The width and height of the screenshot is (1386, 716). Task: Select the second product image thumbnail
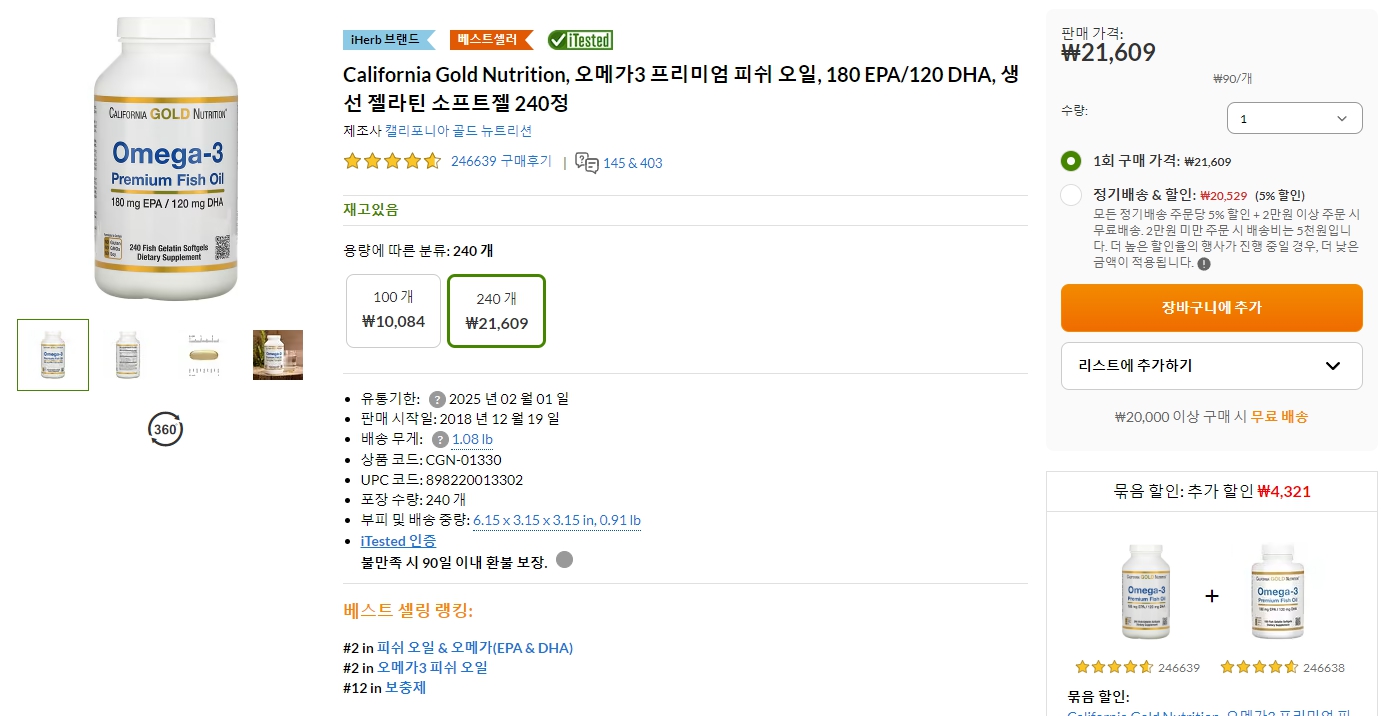[x=127, y=354]
